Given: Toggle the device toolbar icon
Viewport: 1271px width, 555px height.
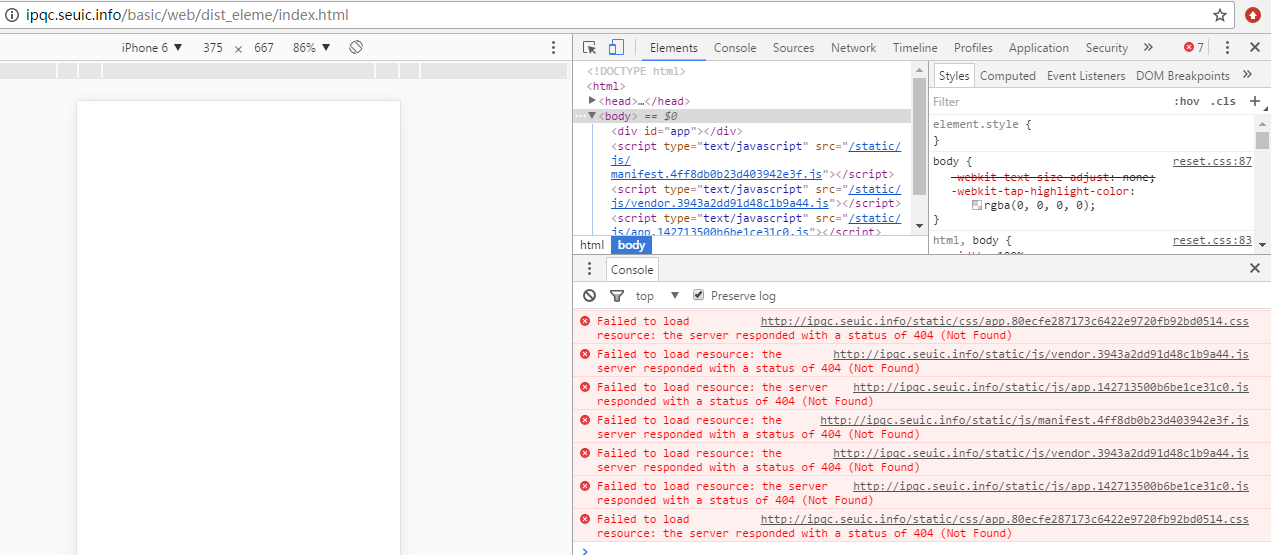Looking at the screenshot, I should tap(616, 48).
